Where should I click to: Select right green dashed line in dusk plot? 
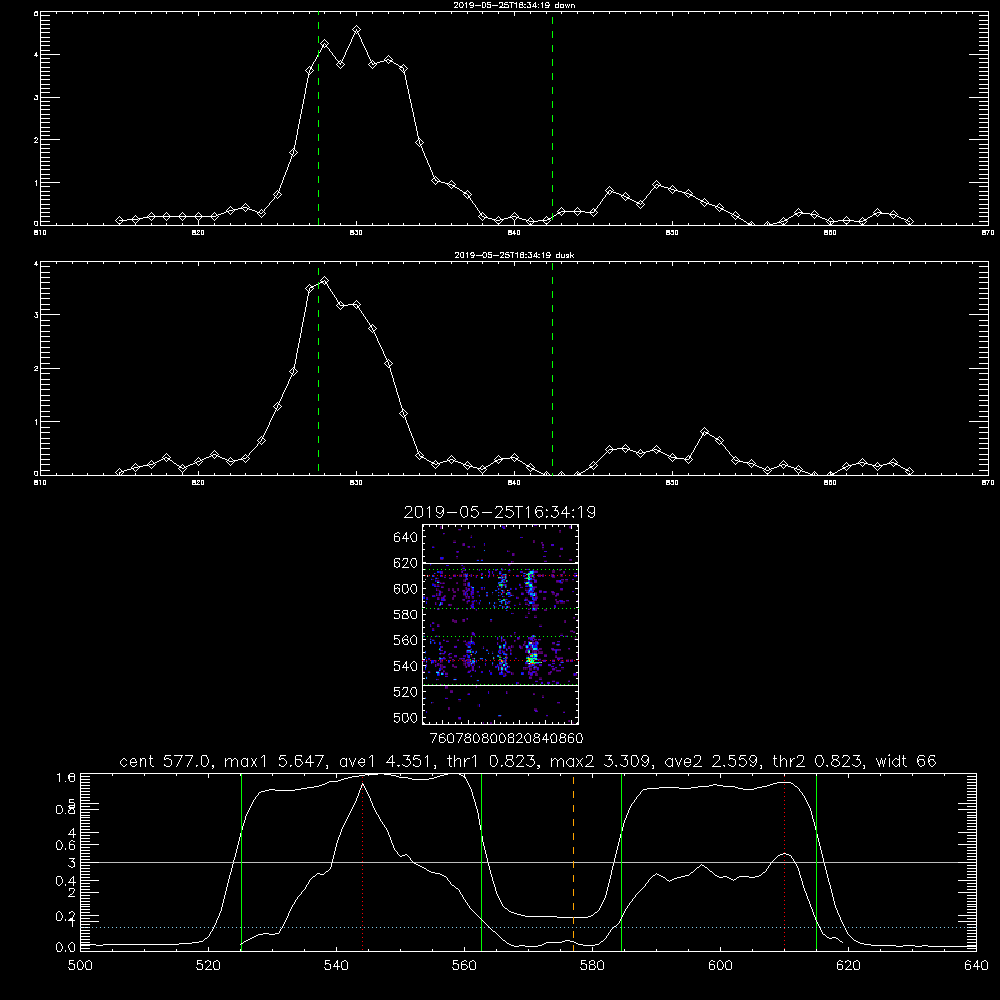tap(552, 368)
